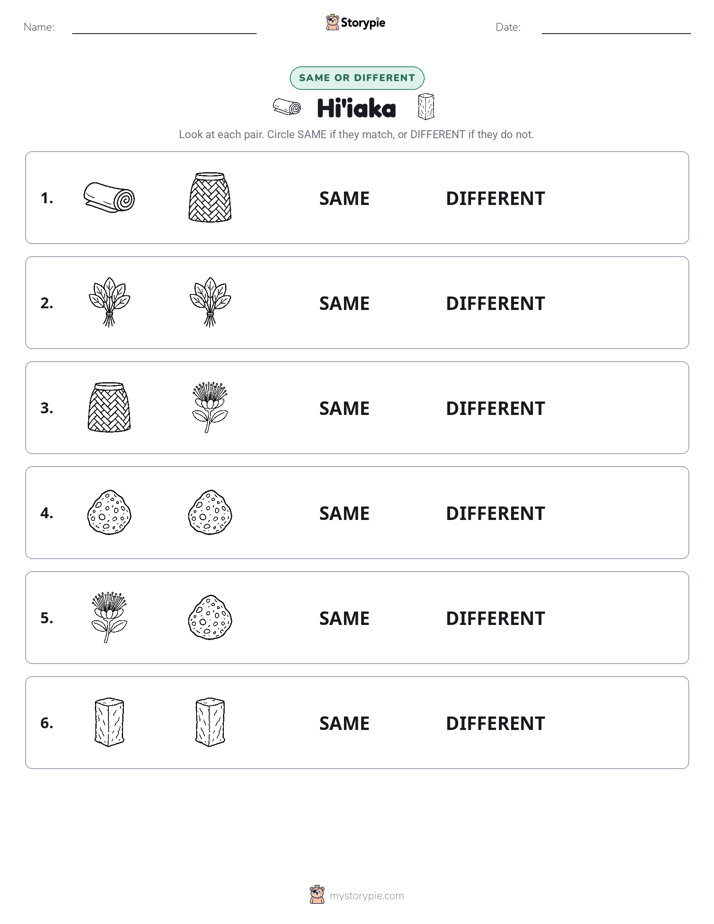Click the woven basket icon in row 1
This screenshot has height=924, width=714.
pyautogui.click(x=210, y=197)
